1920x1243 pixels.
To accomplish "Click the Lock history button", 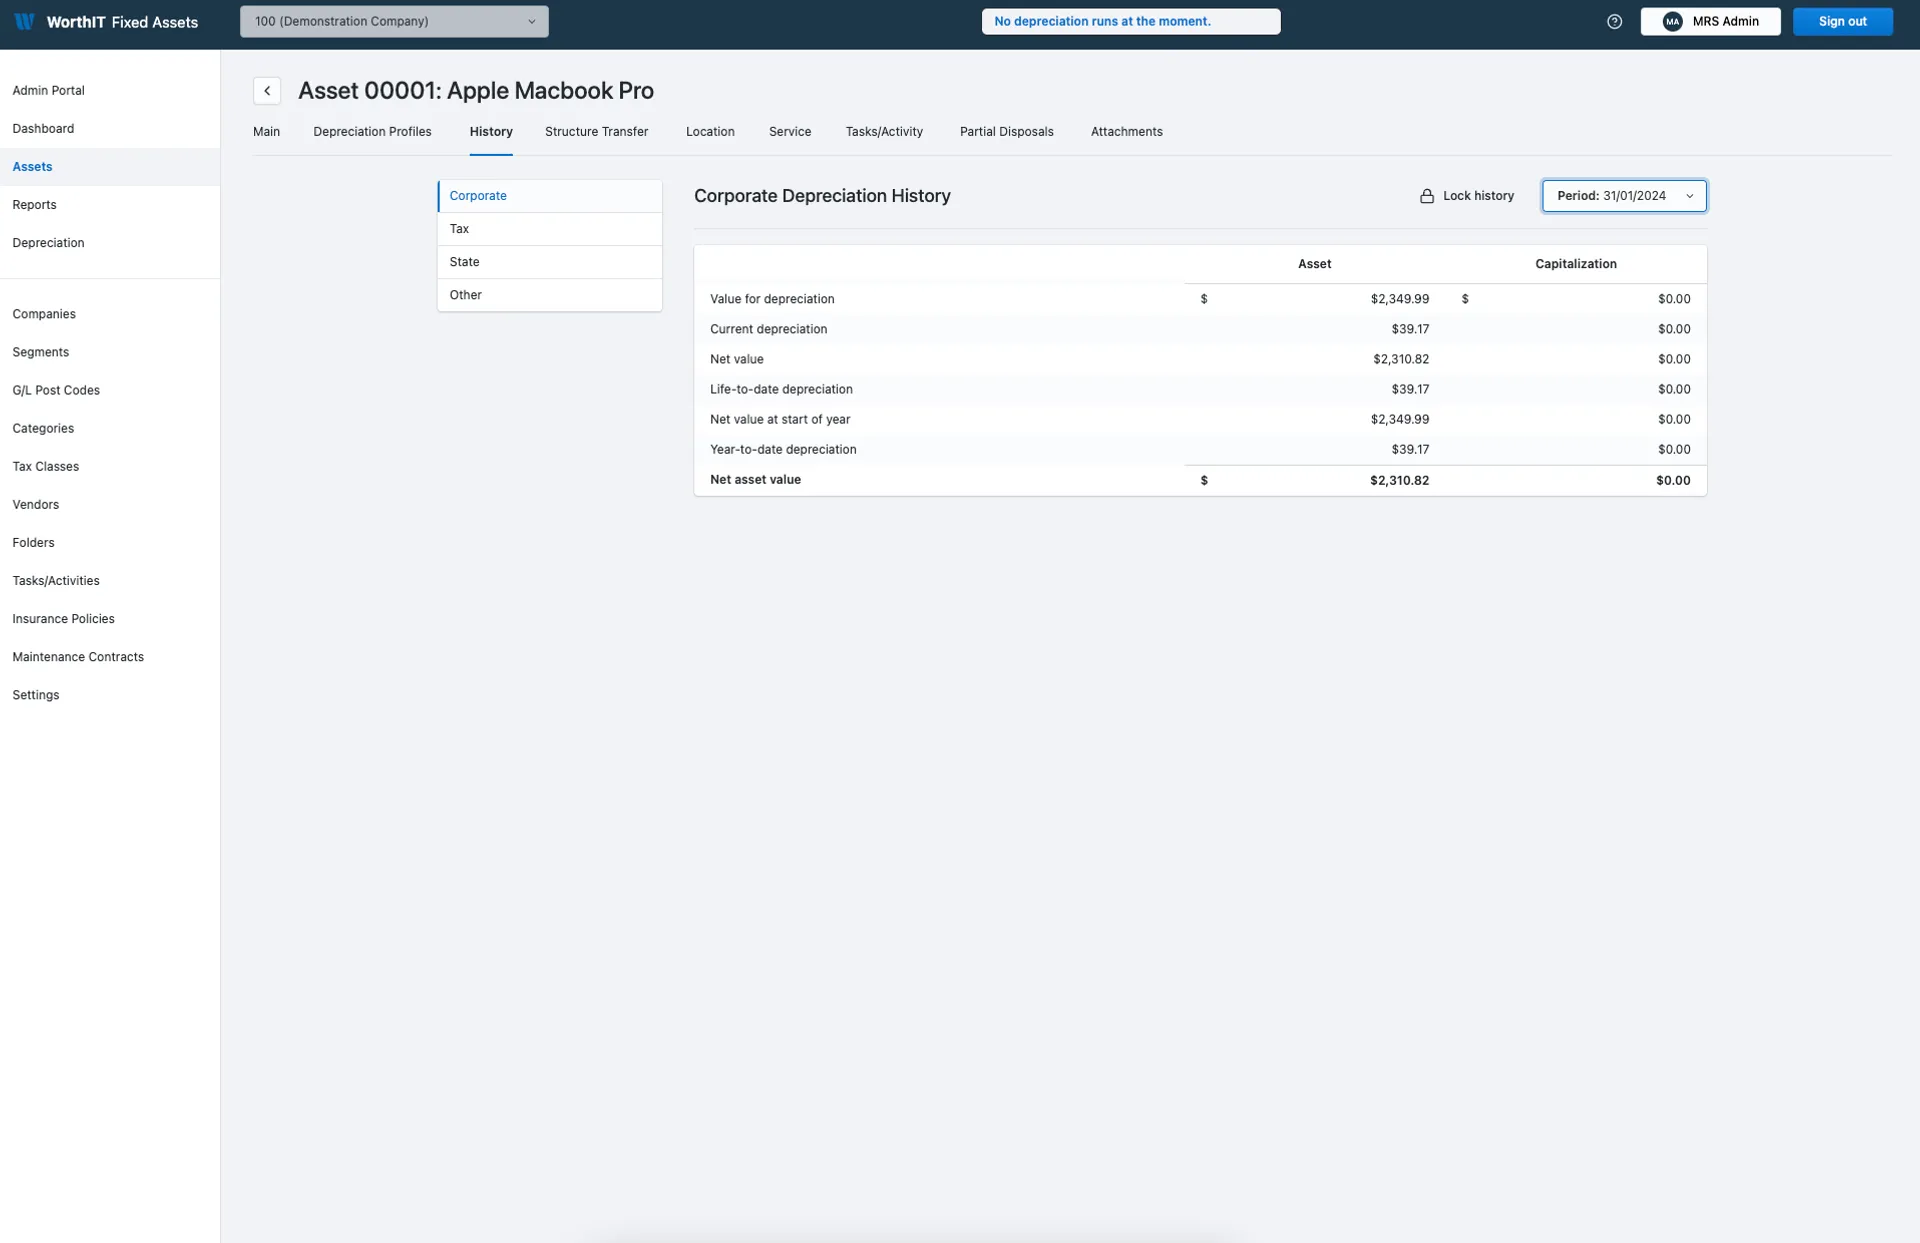I will point(1466,196).
